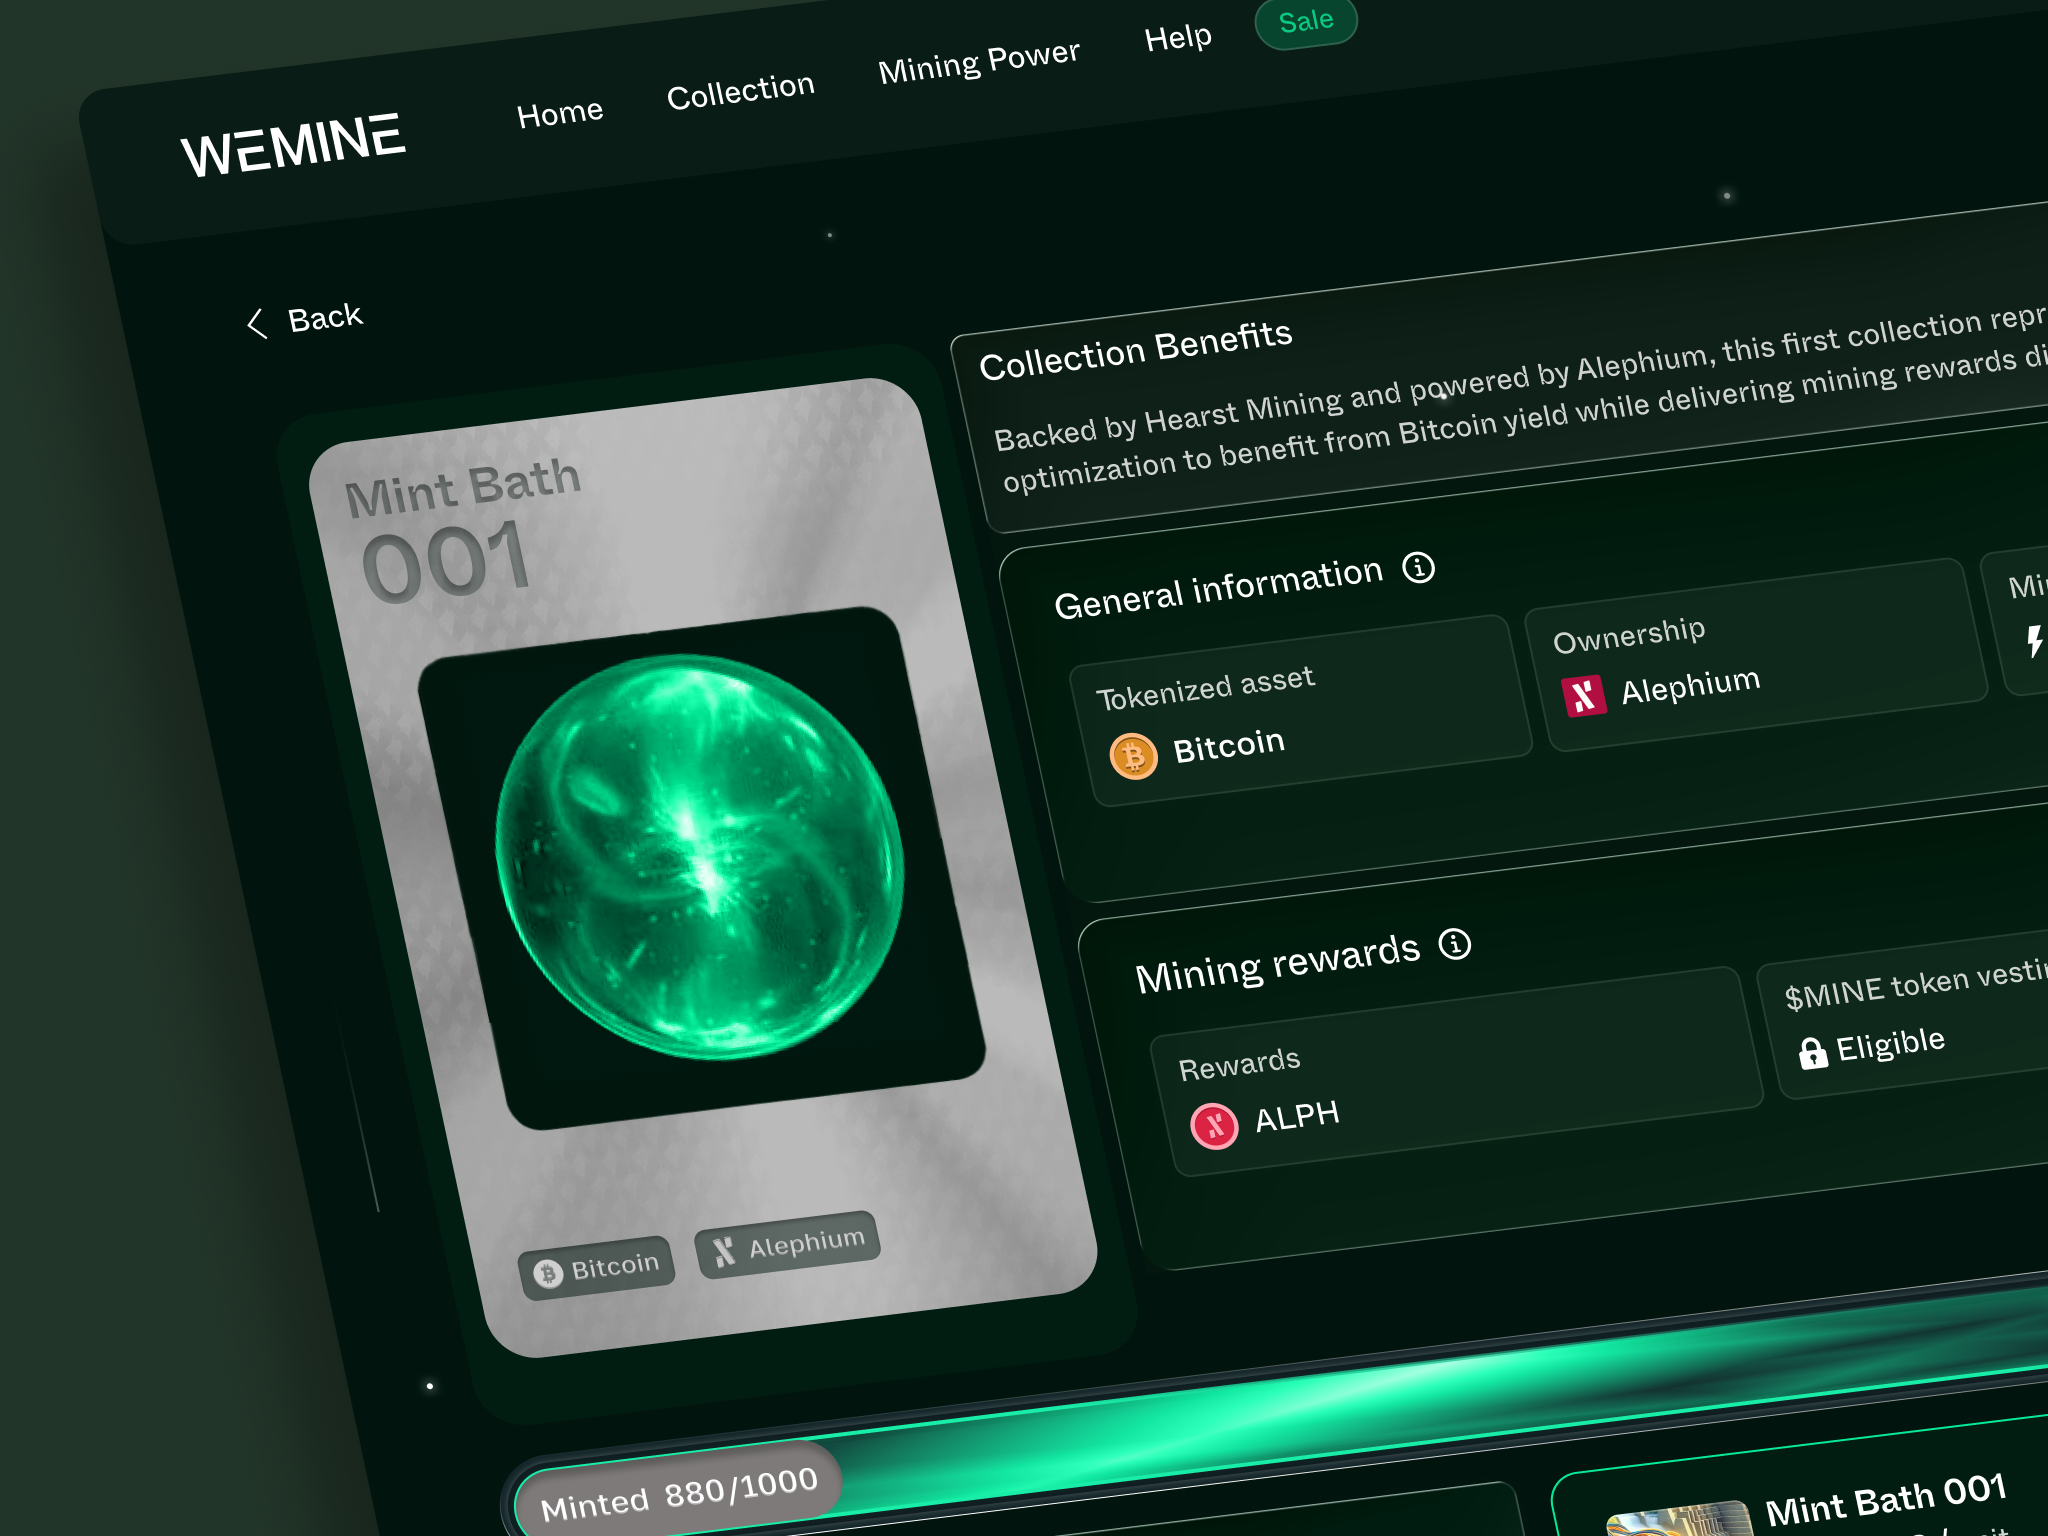Select the Bitcoin tag on NFT card
Screen dimensions: 2048x1536
(x=597, y=1268)
